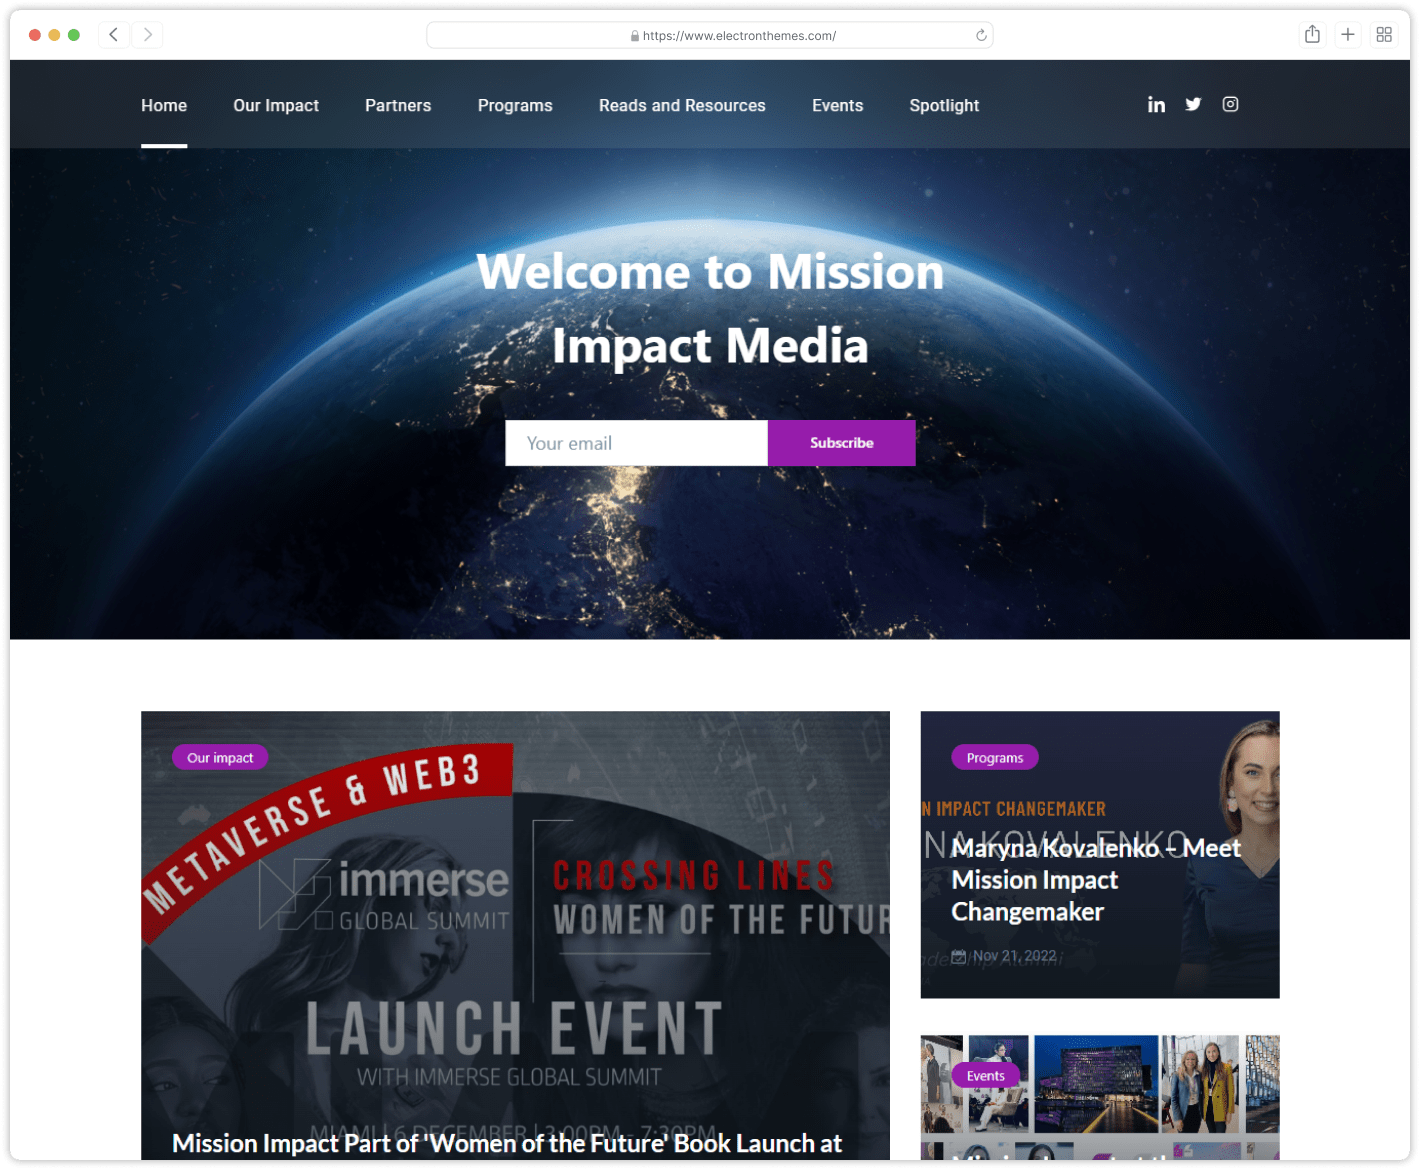Click the Programs category tag

(x=995, y=758)
